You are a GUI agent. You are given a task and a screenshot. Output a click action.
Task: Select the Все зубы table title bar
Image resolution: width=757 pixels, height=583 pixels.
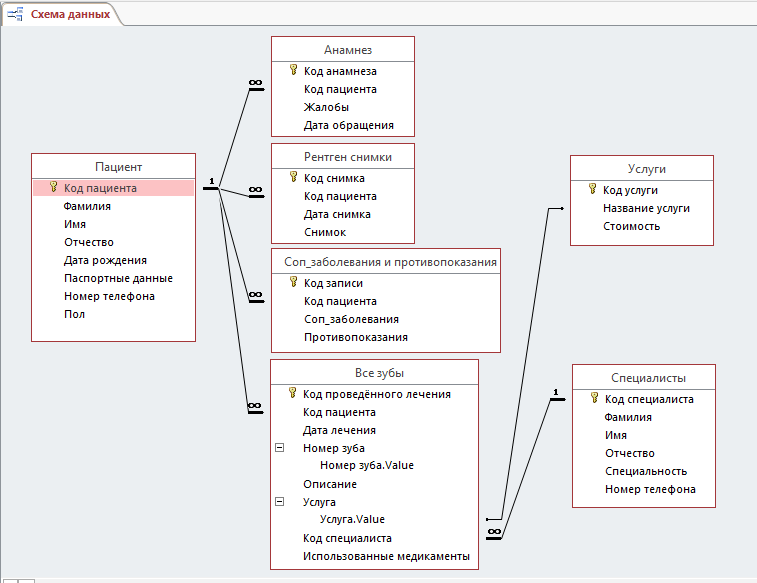tap(375, 373)
